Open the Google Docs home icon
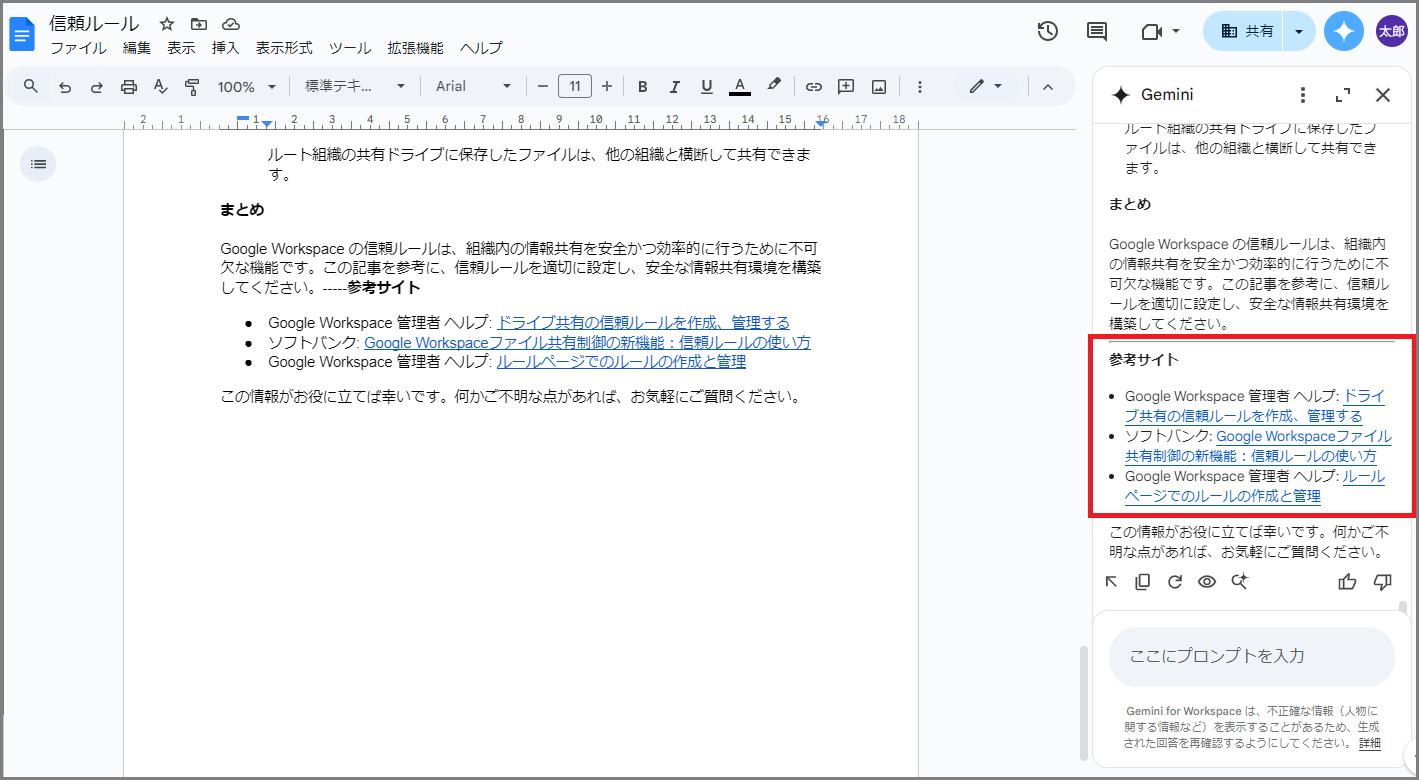The width and height of the screenshot is (1419, 780). pos(22,35)
